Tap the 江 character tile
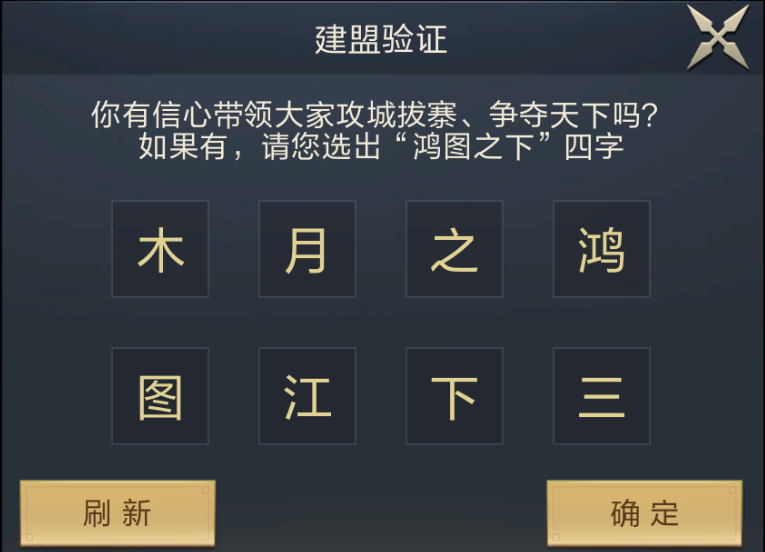Image resolution: width=765 pixels, height=552 pixels. 307,396
